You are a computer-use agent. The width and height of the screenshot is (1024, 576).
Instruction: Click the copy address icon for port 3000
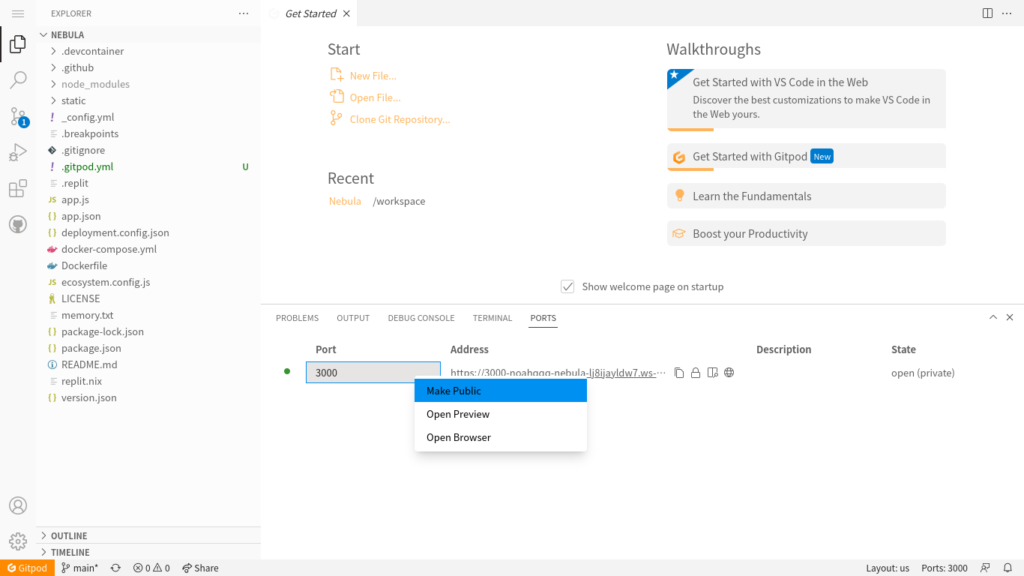click(x=679, y=373)
